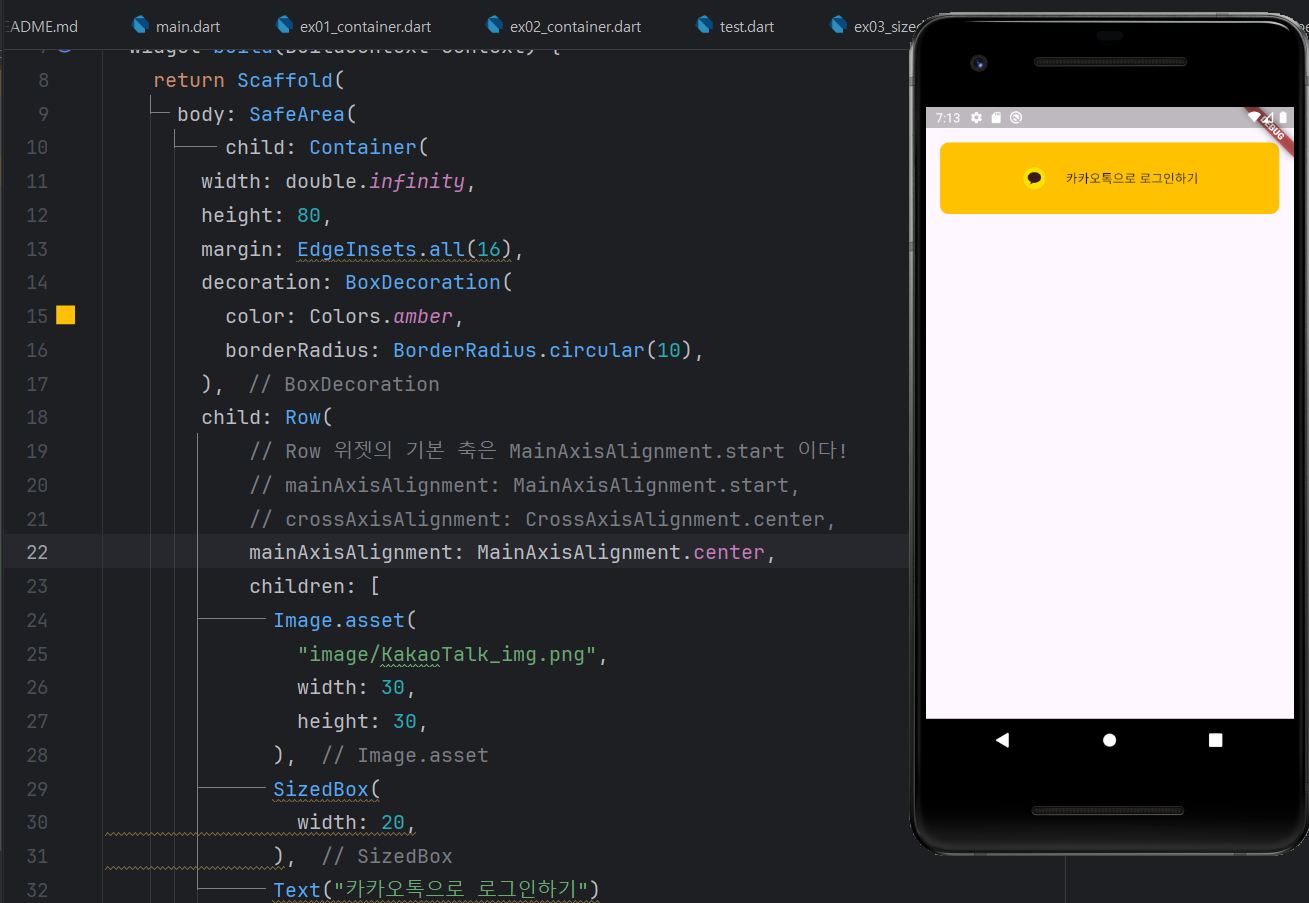Click the height: 30 value on line 27
This screenshot has height=903, width=1309.
(x=405, y=721)
